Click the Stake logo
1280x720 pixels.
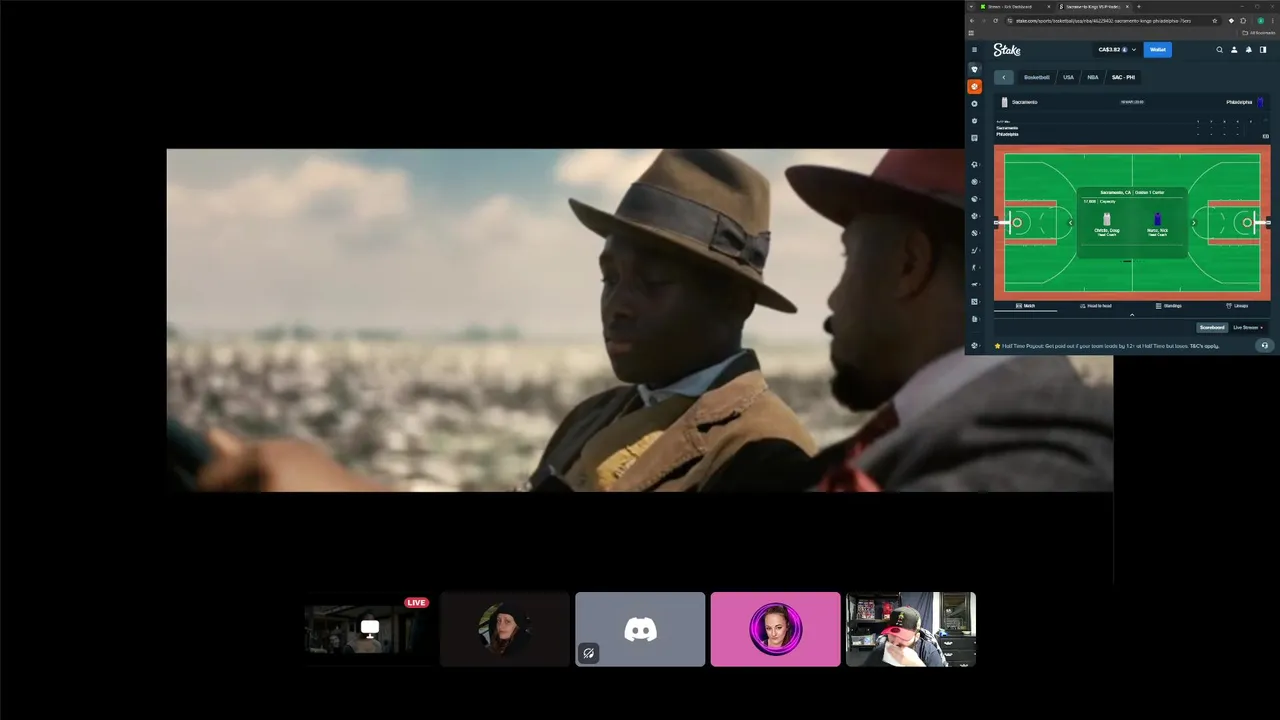[1007, 50]
